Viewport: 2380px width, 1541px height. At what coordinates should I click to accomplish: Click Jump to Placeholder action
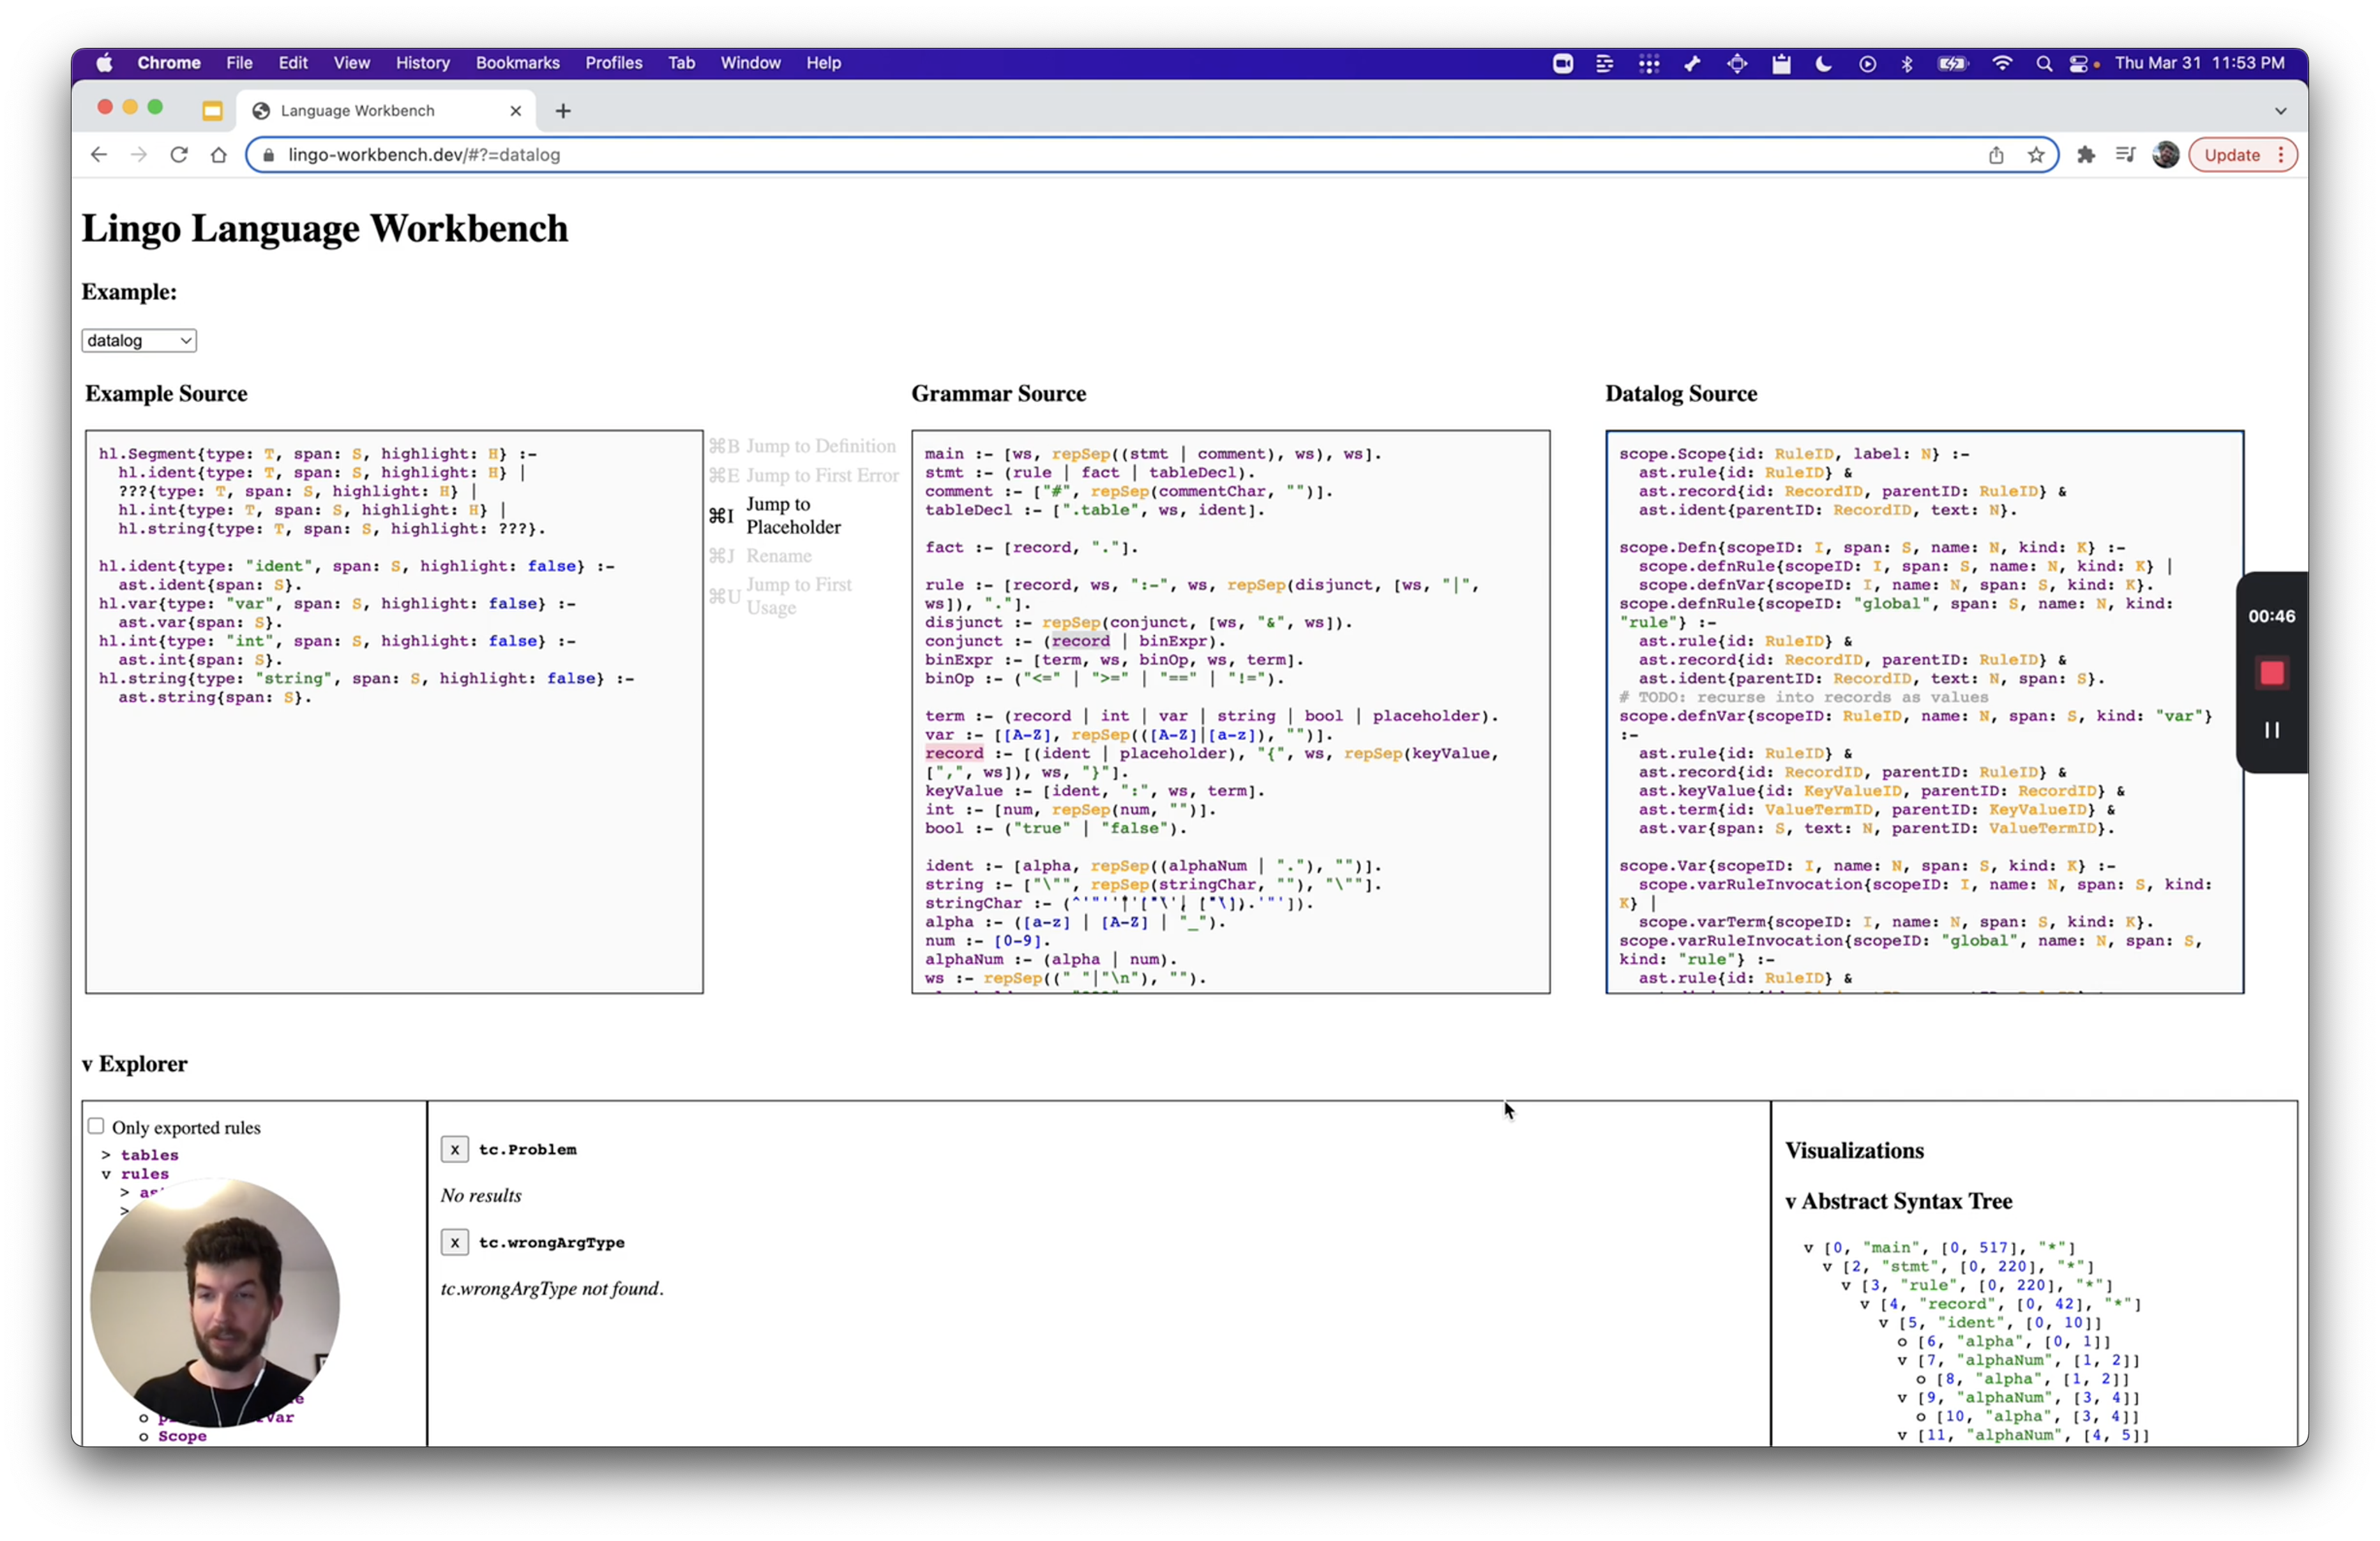[x=793, y=515]
